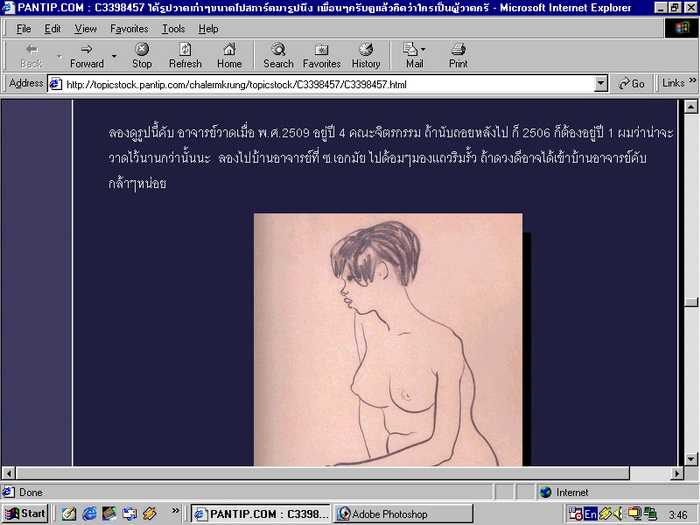Click the text line starting with 'วาดไว้นานกว่านั้นนะ'

pos(377,158)
